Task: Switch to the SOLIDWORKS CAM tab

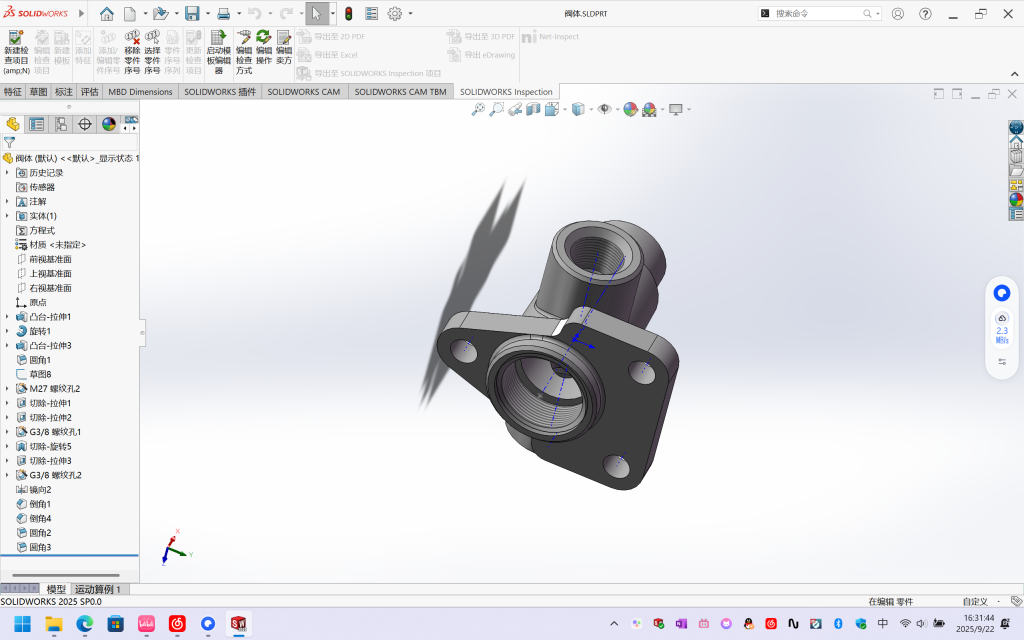Action: click(x=303, y=92)
